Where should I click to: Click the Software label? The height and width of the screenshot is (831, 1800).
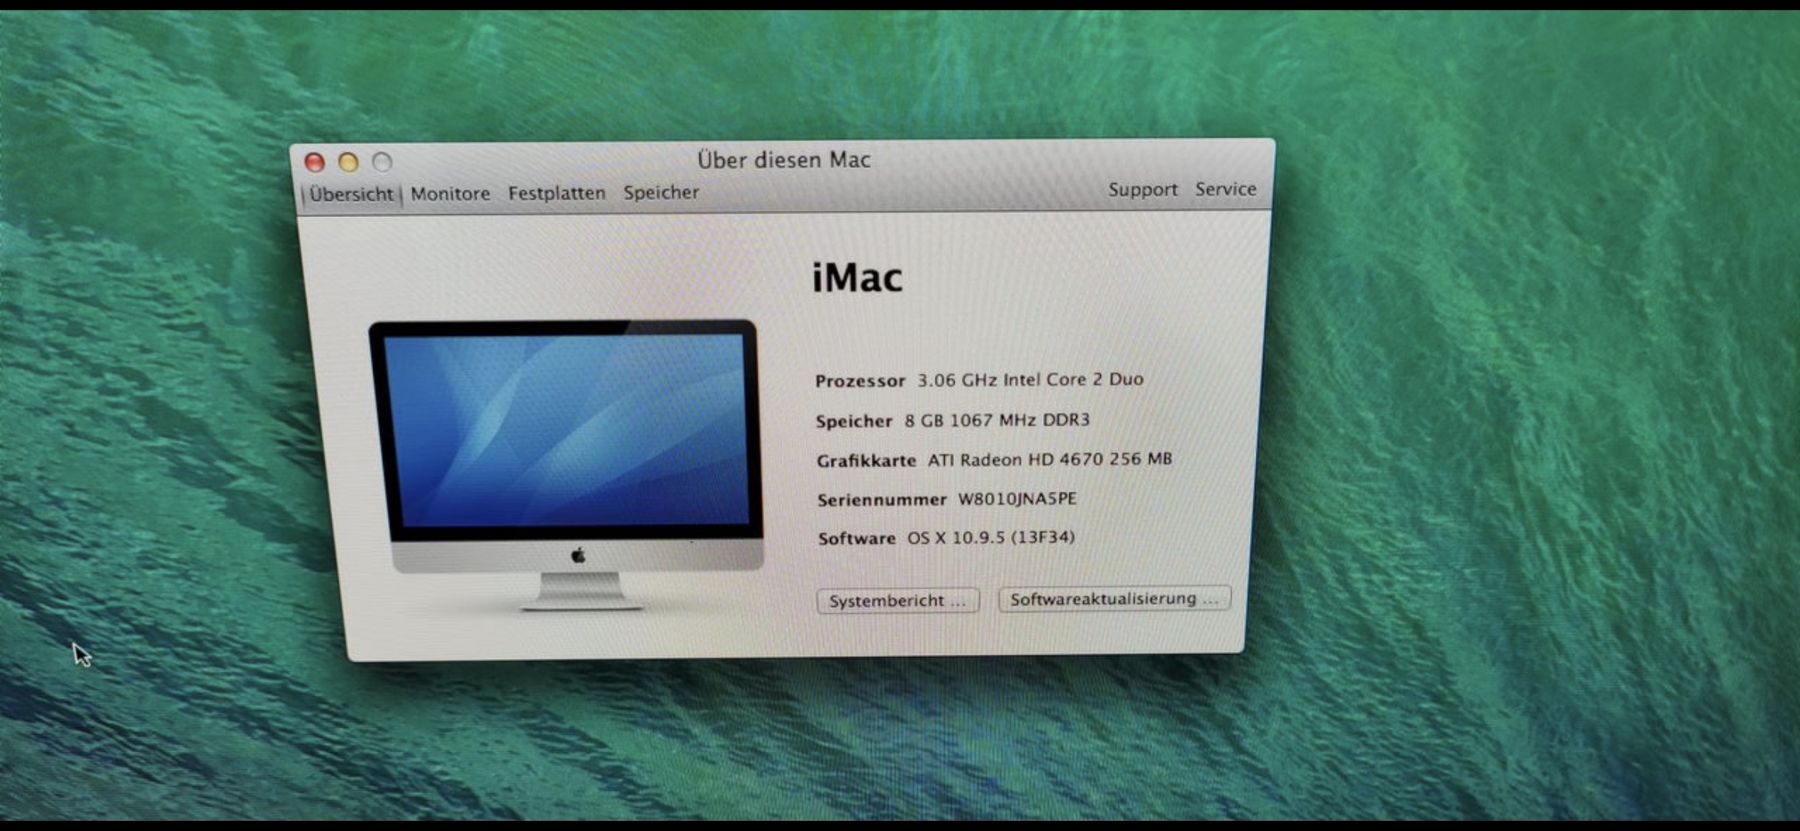pyautogui.click(x=856, y=538)
